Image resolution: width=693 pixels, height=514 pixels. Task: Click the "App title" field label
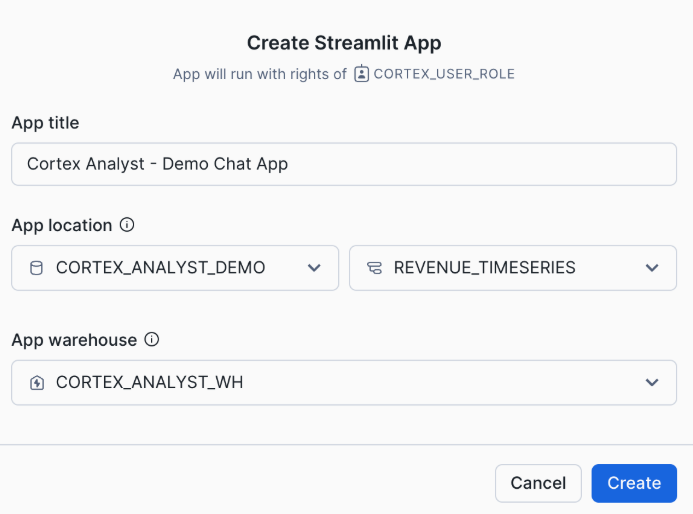pos(45,123)
